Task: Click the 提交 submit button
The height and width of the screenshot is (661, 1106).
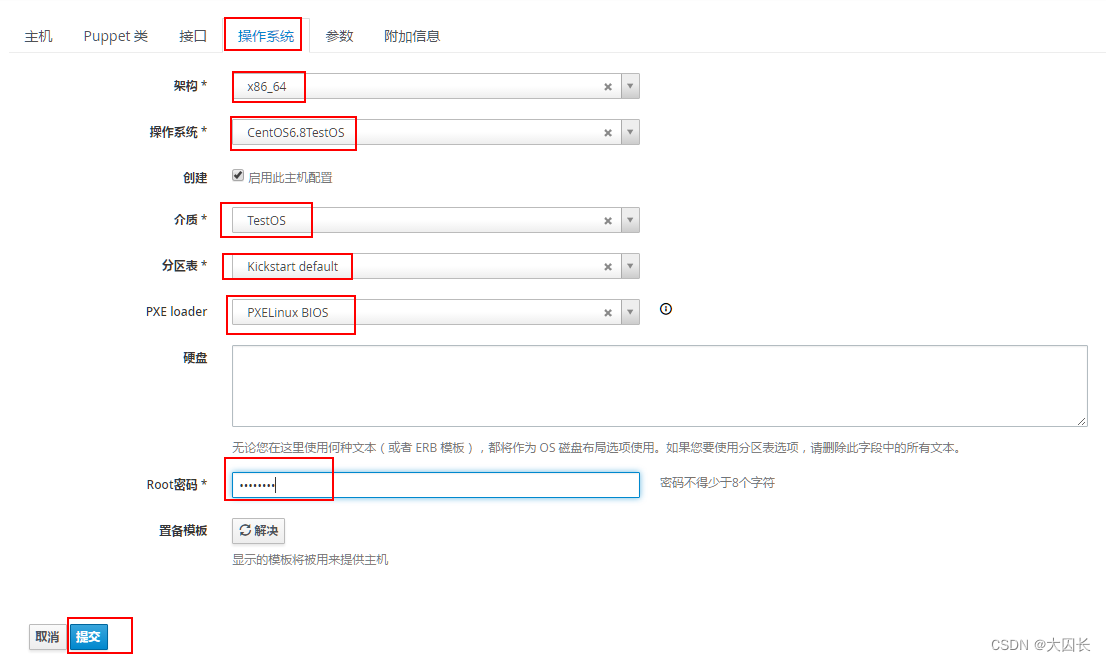Action: click(x=88, y=637)
